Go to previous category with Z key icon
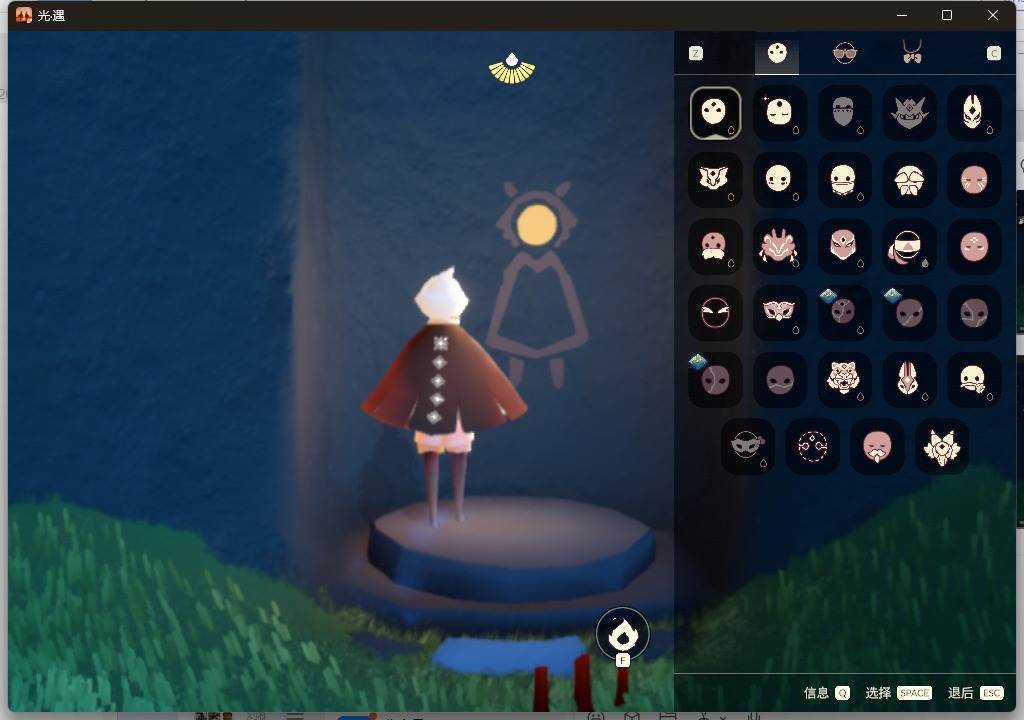Screen dimensions: 1024x720 (696, 54)
